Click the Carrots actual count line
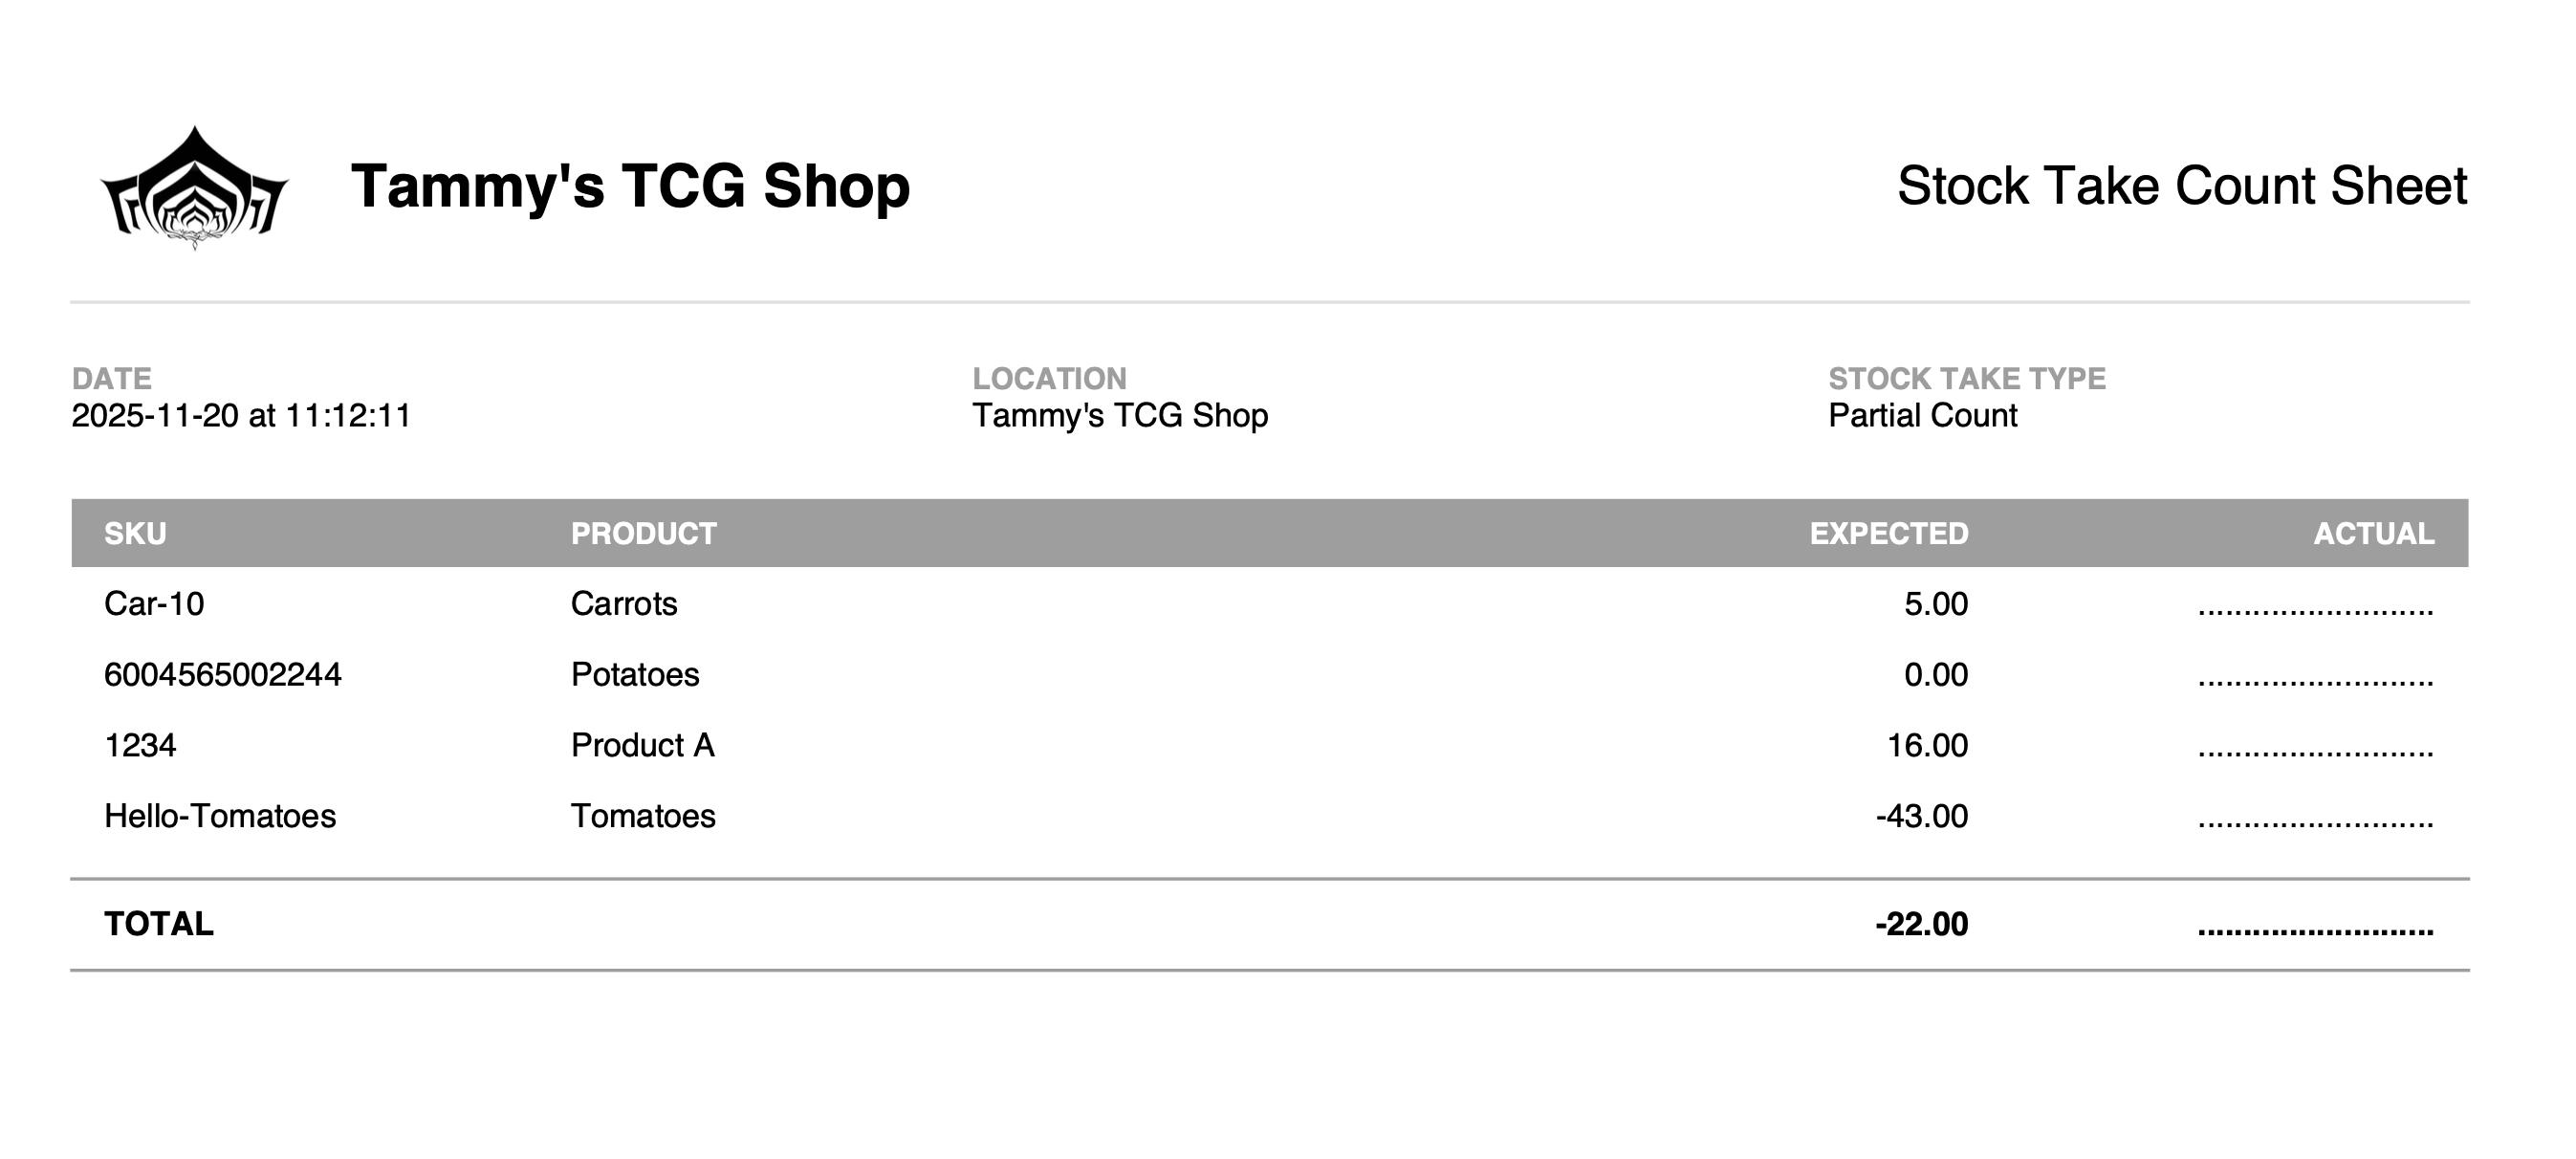 click(2315, 608)
